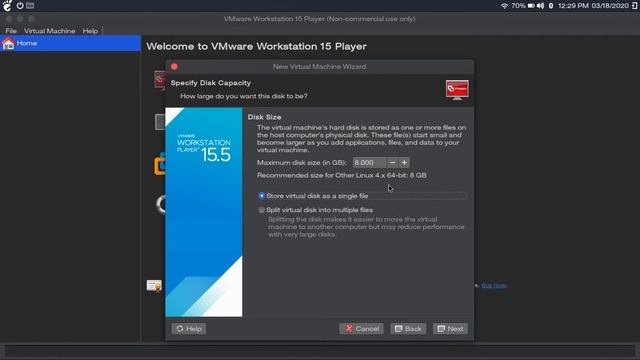Click the 03/18/2020 date in the panel
The image size is (640, 360).
point(610,6)
